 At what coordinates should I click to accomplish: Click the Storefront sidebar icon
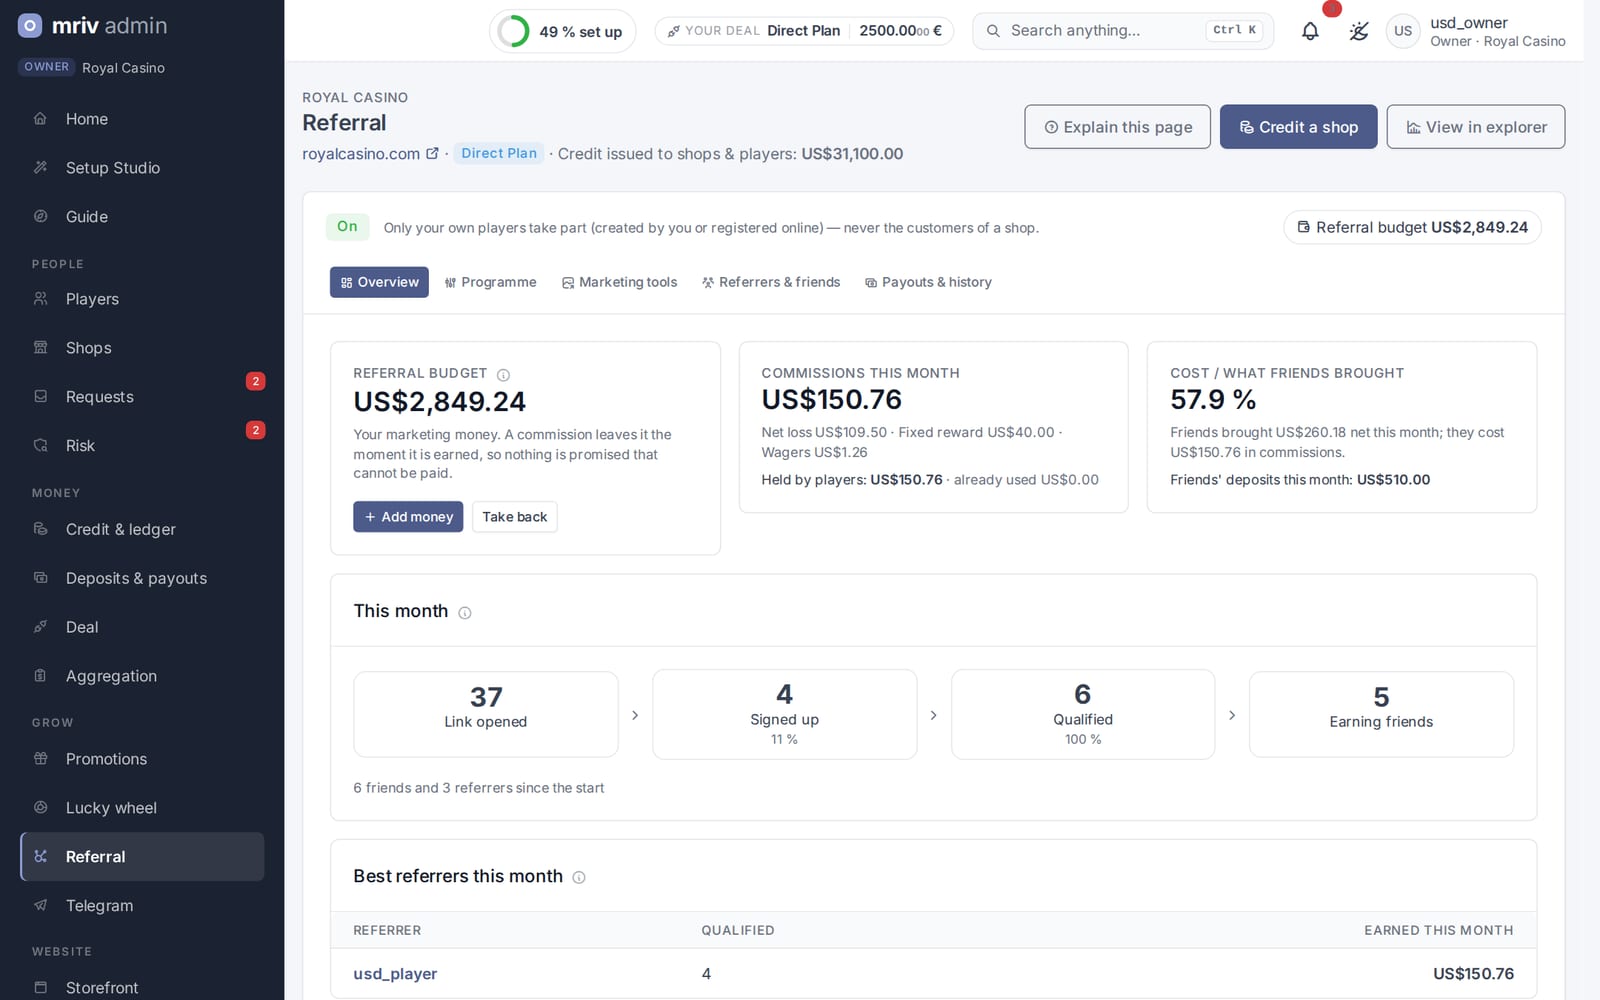click(x=41, y=987)
